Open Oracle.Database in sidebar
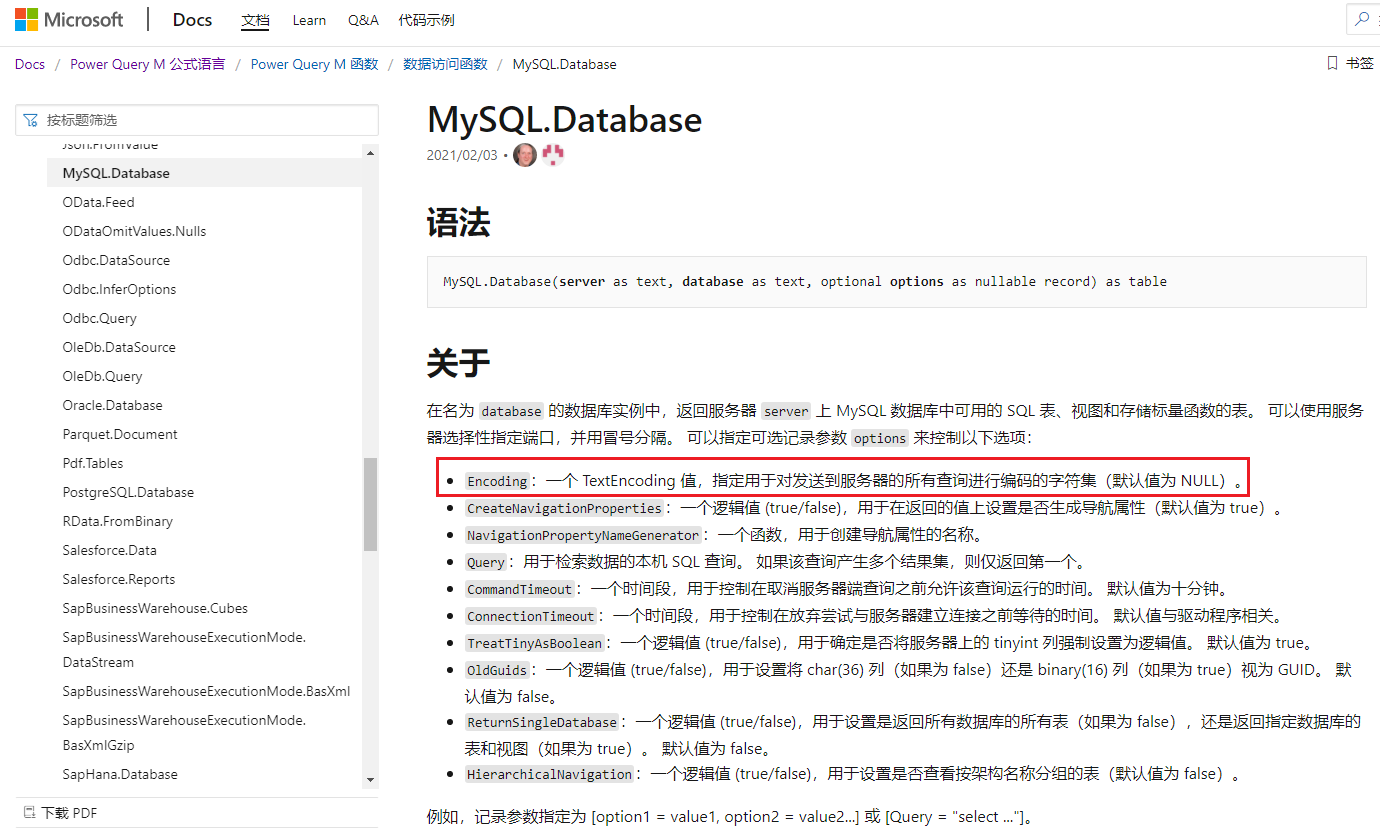1380x835 pixels. pos(112,405)
